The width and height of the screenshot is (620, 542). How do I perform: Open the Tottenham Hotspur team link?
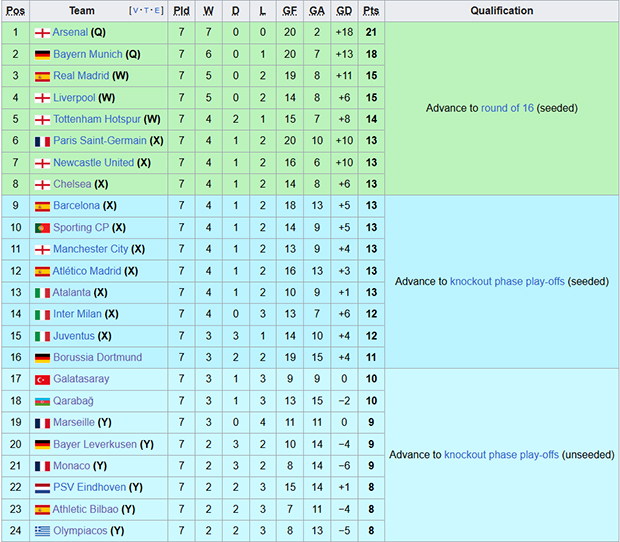click(97, 119)
